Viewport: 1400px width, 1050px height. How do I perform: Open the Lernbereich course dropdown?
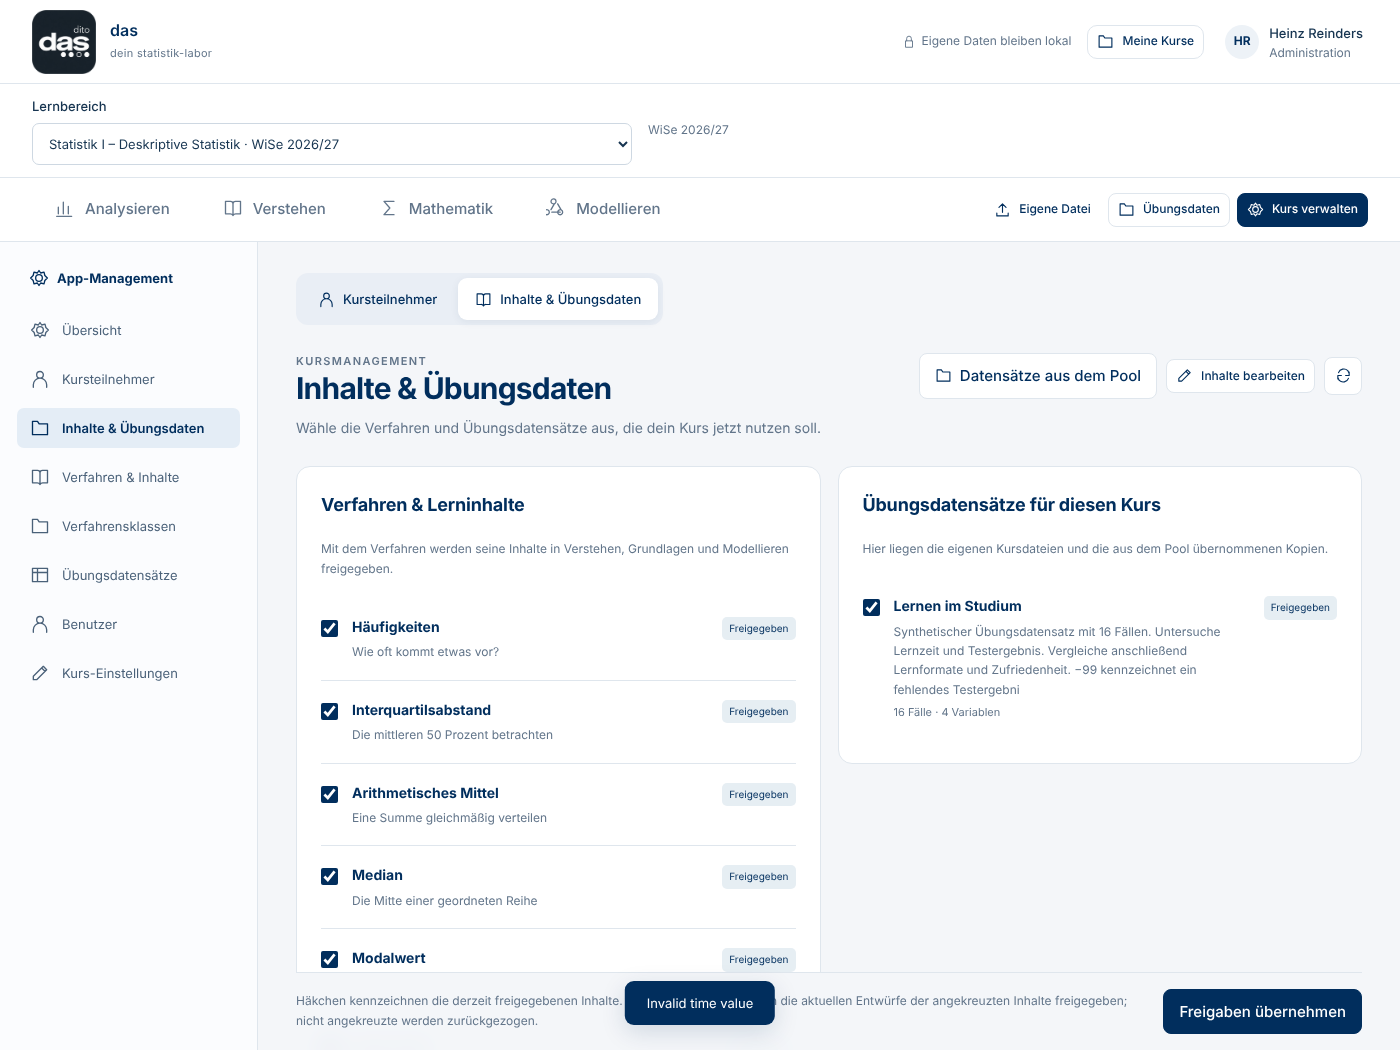point(332,144)
